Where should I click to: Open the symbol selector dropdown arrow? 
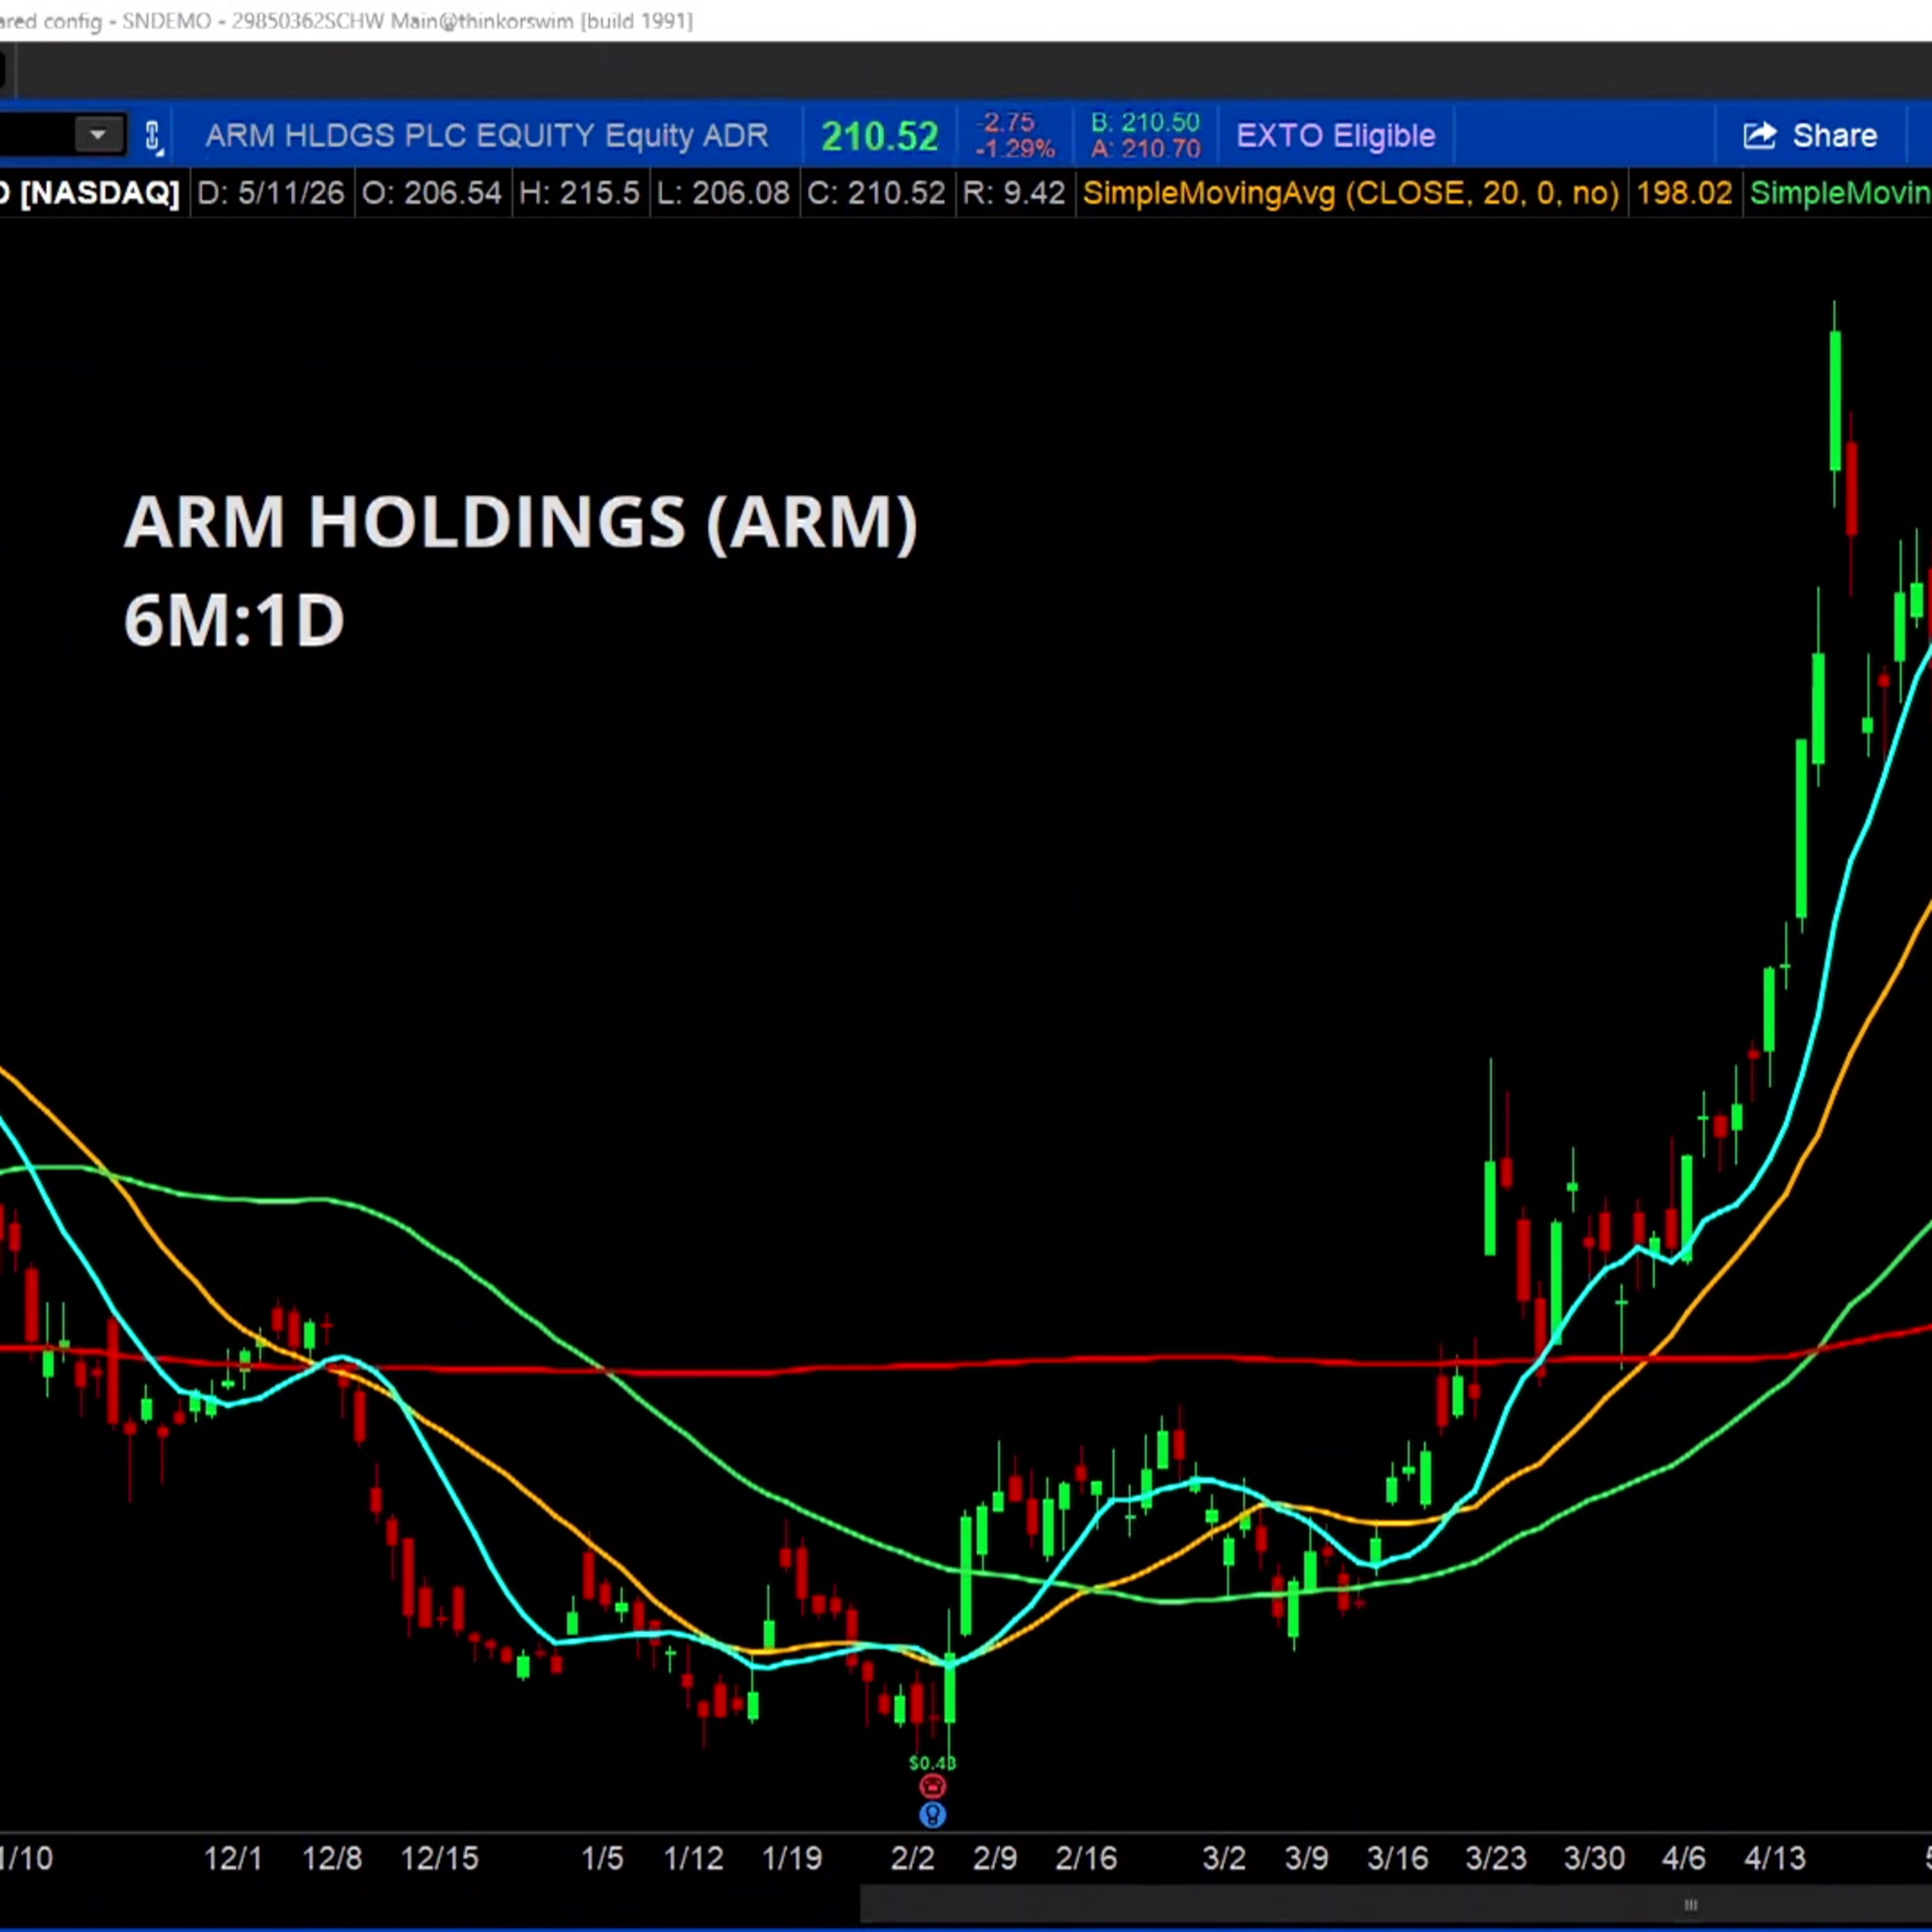(98, 135)
